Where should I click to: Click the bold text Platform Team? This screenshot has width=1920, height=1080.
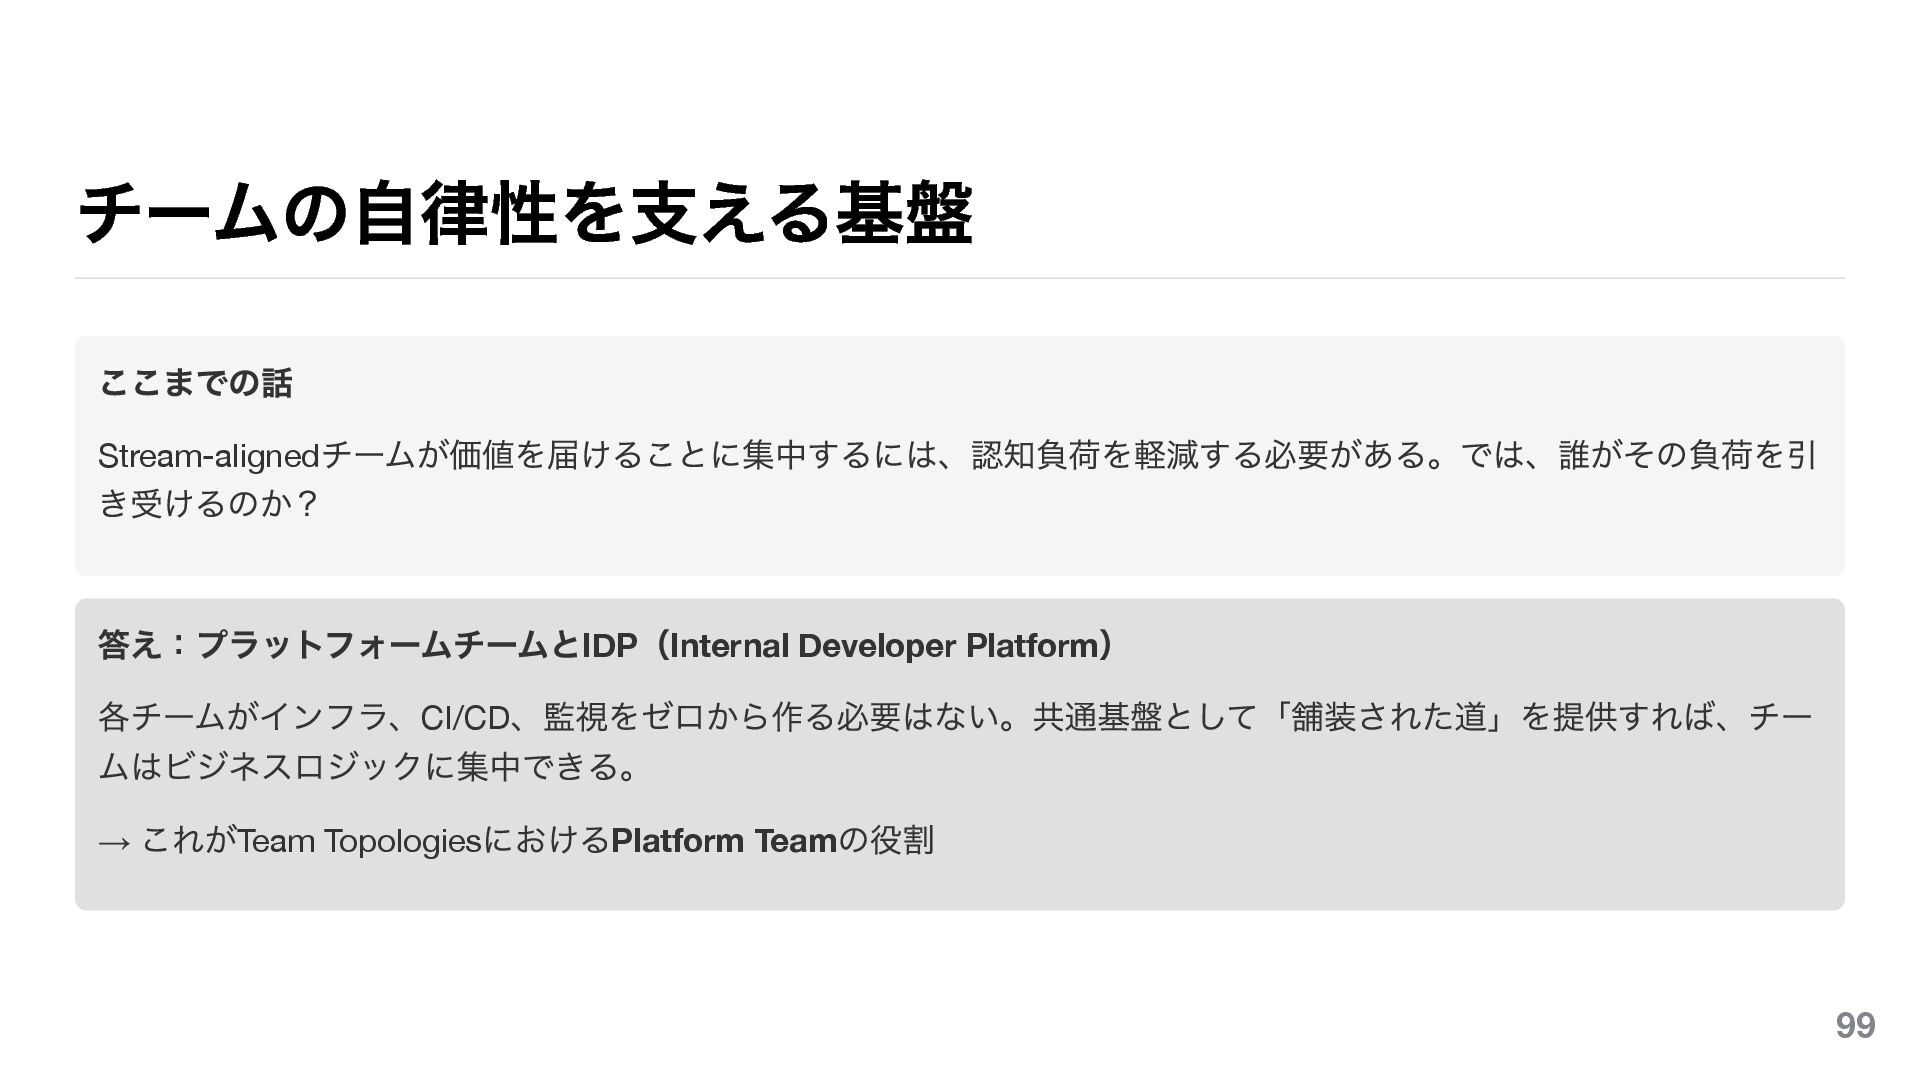[723, 841]
